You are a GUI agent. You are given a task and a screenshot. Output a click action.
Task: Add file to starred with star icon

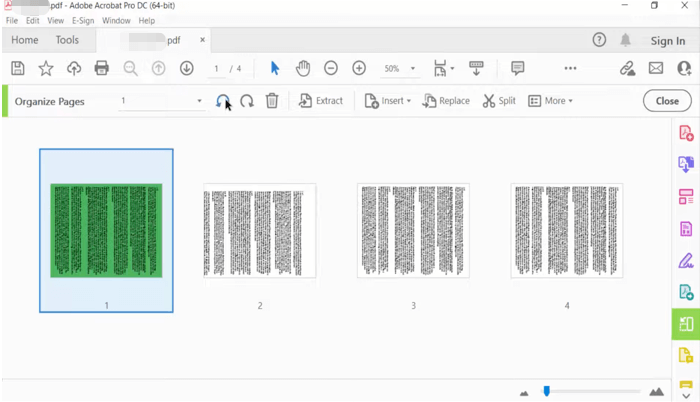point(46,68)
